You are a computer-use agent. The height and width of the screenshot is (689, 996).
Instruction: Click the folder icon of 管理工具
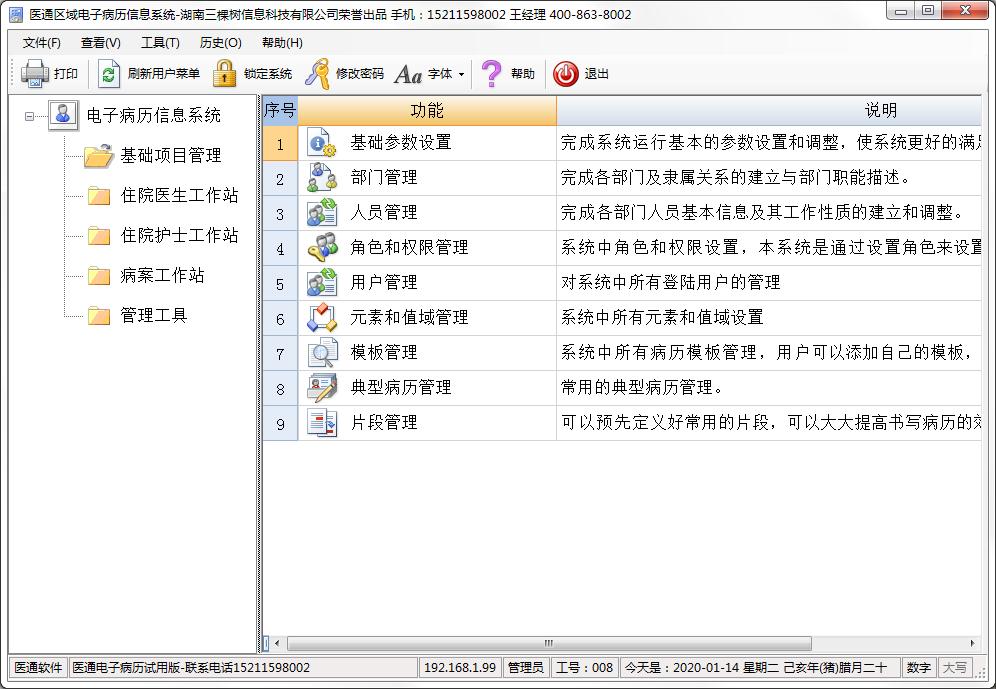[x=99, y=316]
